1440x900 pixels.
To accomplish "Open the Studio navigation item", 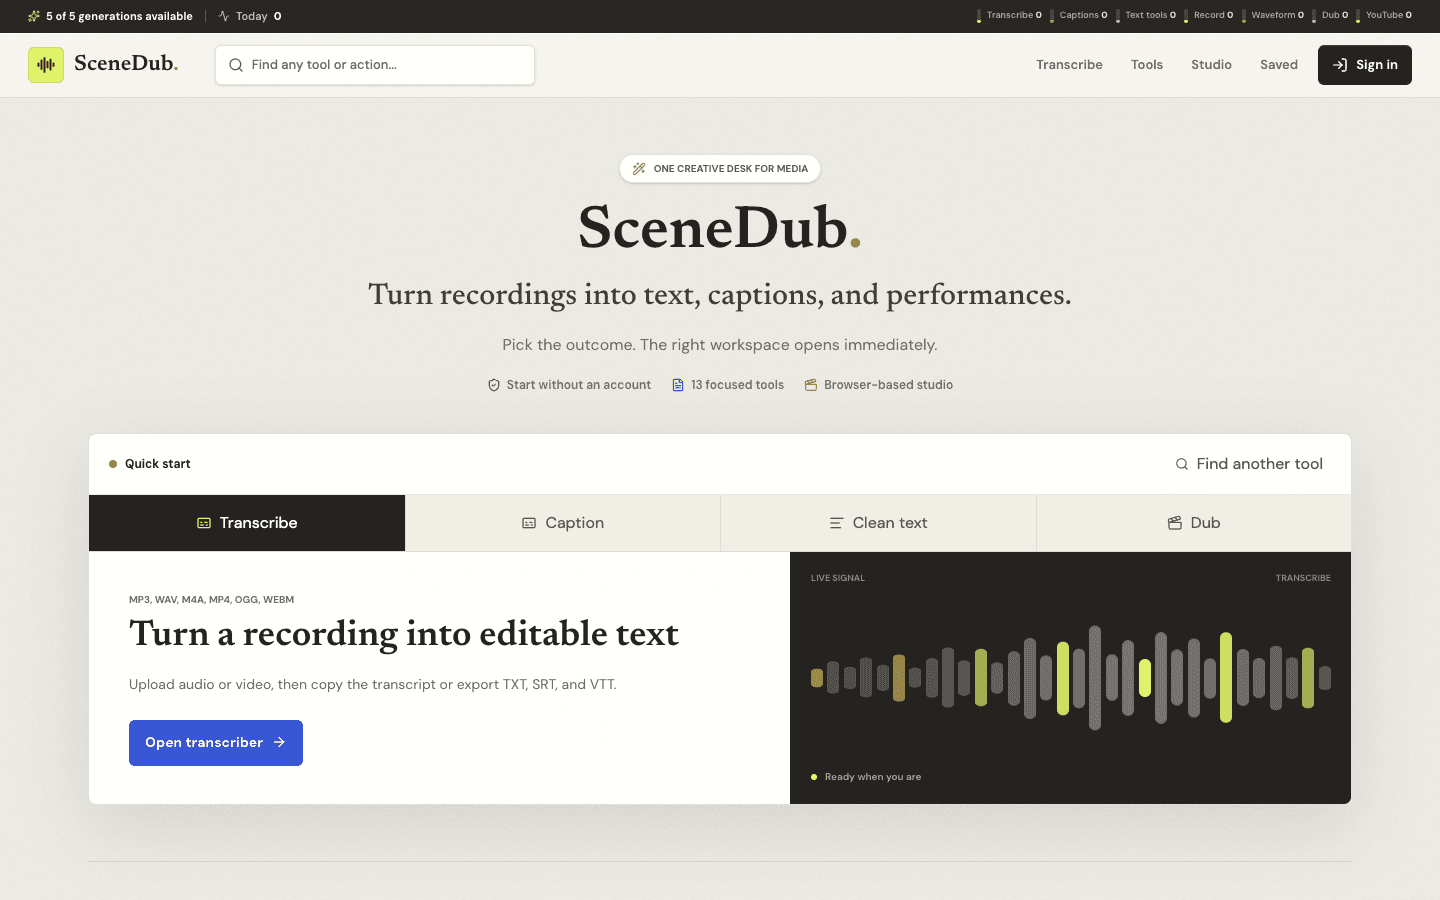I will pyautogui.click(x=1211, y=65).
